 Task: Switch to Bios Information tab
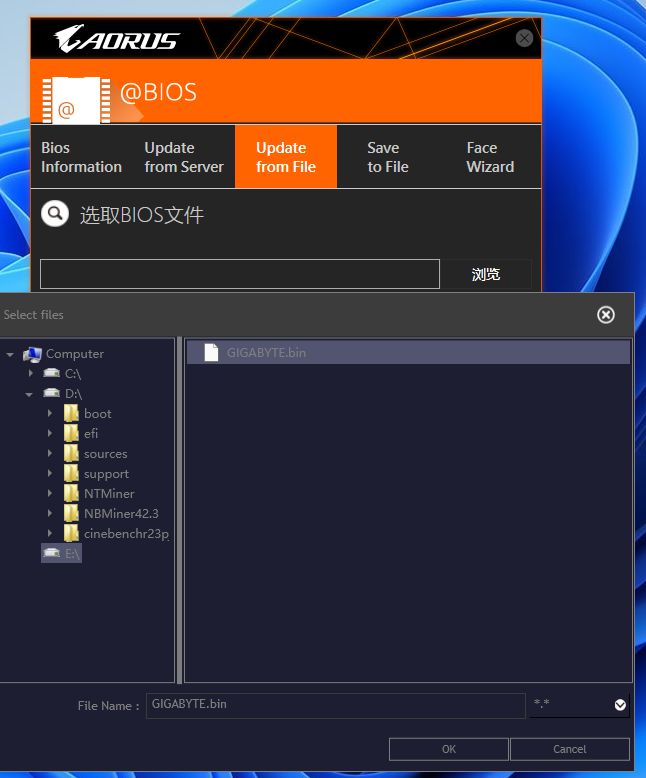coord(81,157)
